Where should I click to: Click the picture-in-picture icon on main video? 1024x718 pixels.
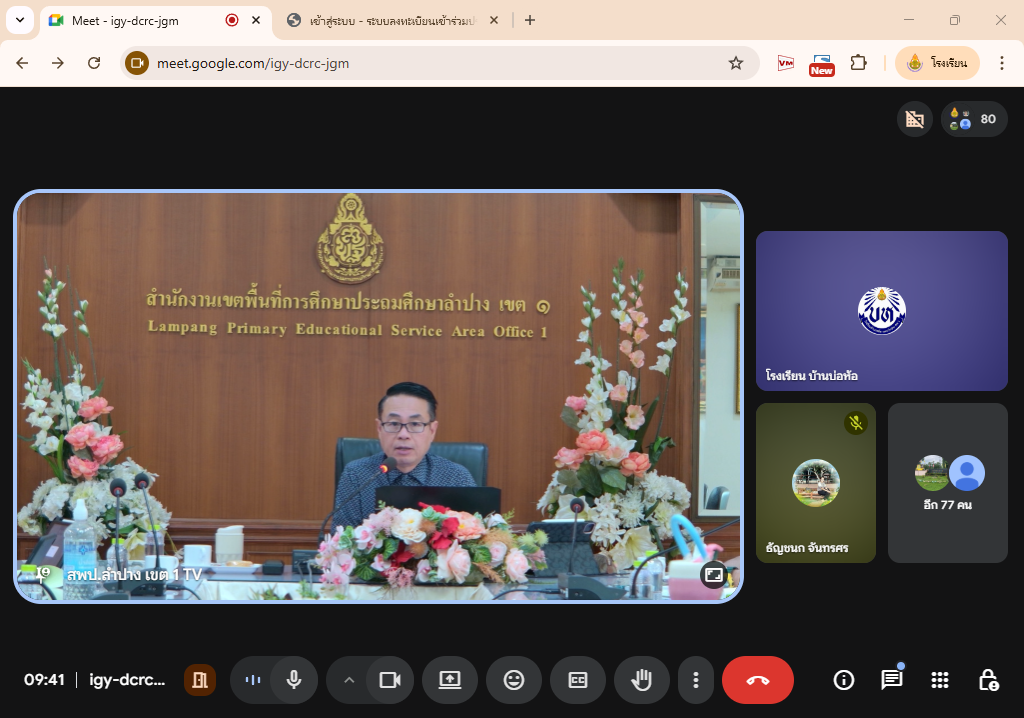[713, 575]
